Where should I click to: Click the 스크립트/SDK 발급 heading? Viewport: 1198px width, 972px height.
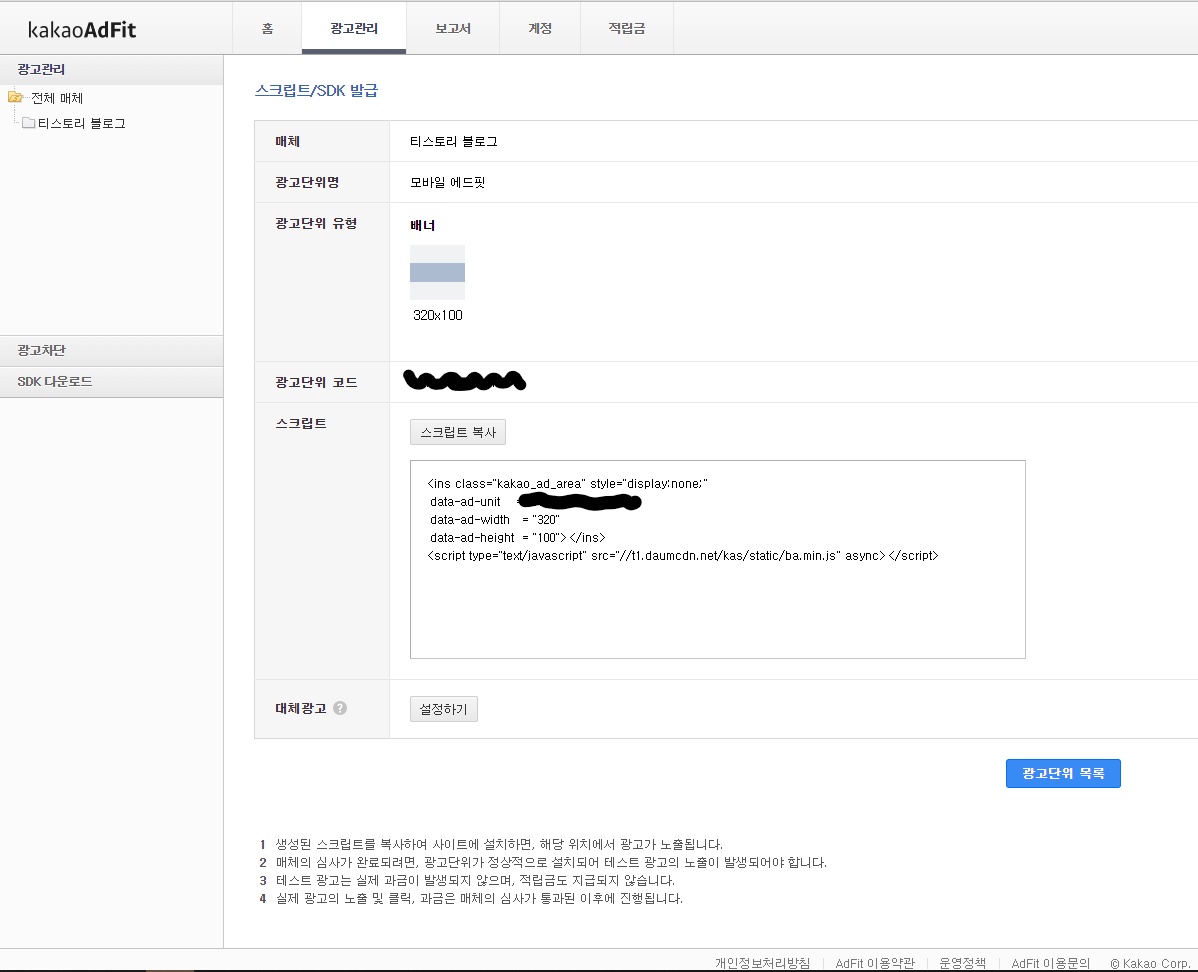tap(316, 90)
